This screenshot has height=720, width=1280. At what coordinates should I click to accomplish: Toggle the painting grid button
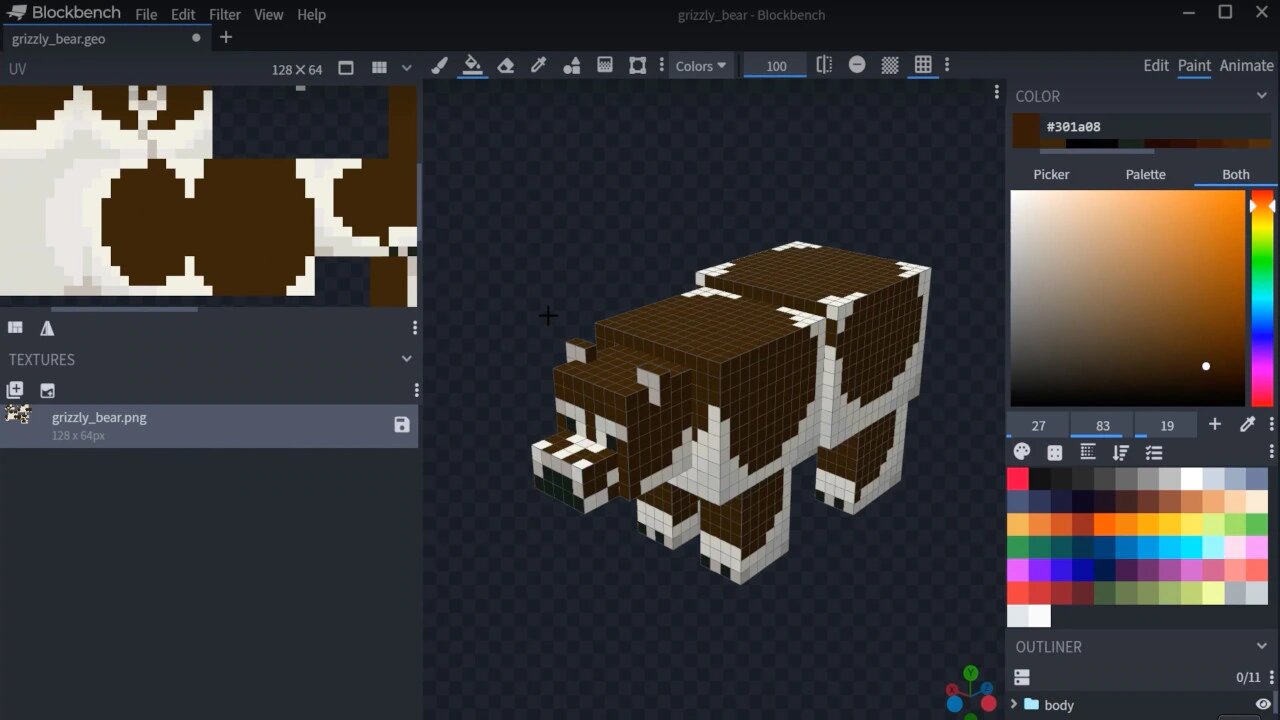point(923,65)
